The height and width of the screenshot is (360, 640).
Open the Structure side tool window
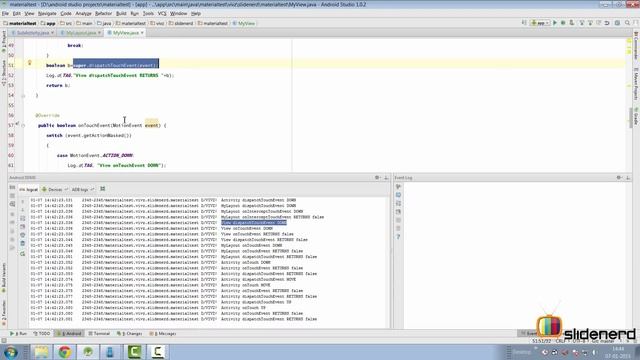point(4,72)
